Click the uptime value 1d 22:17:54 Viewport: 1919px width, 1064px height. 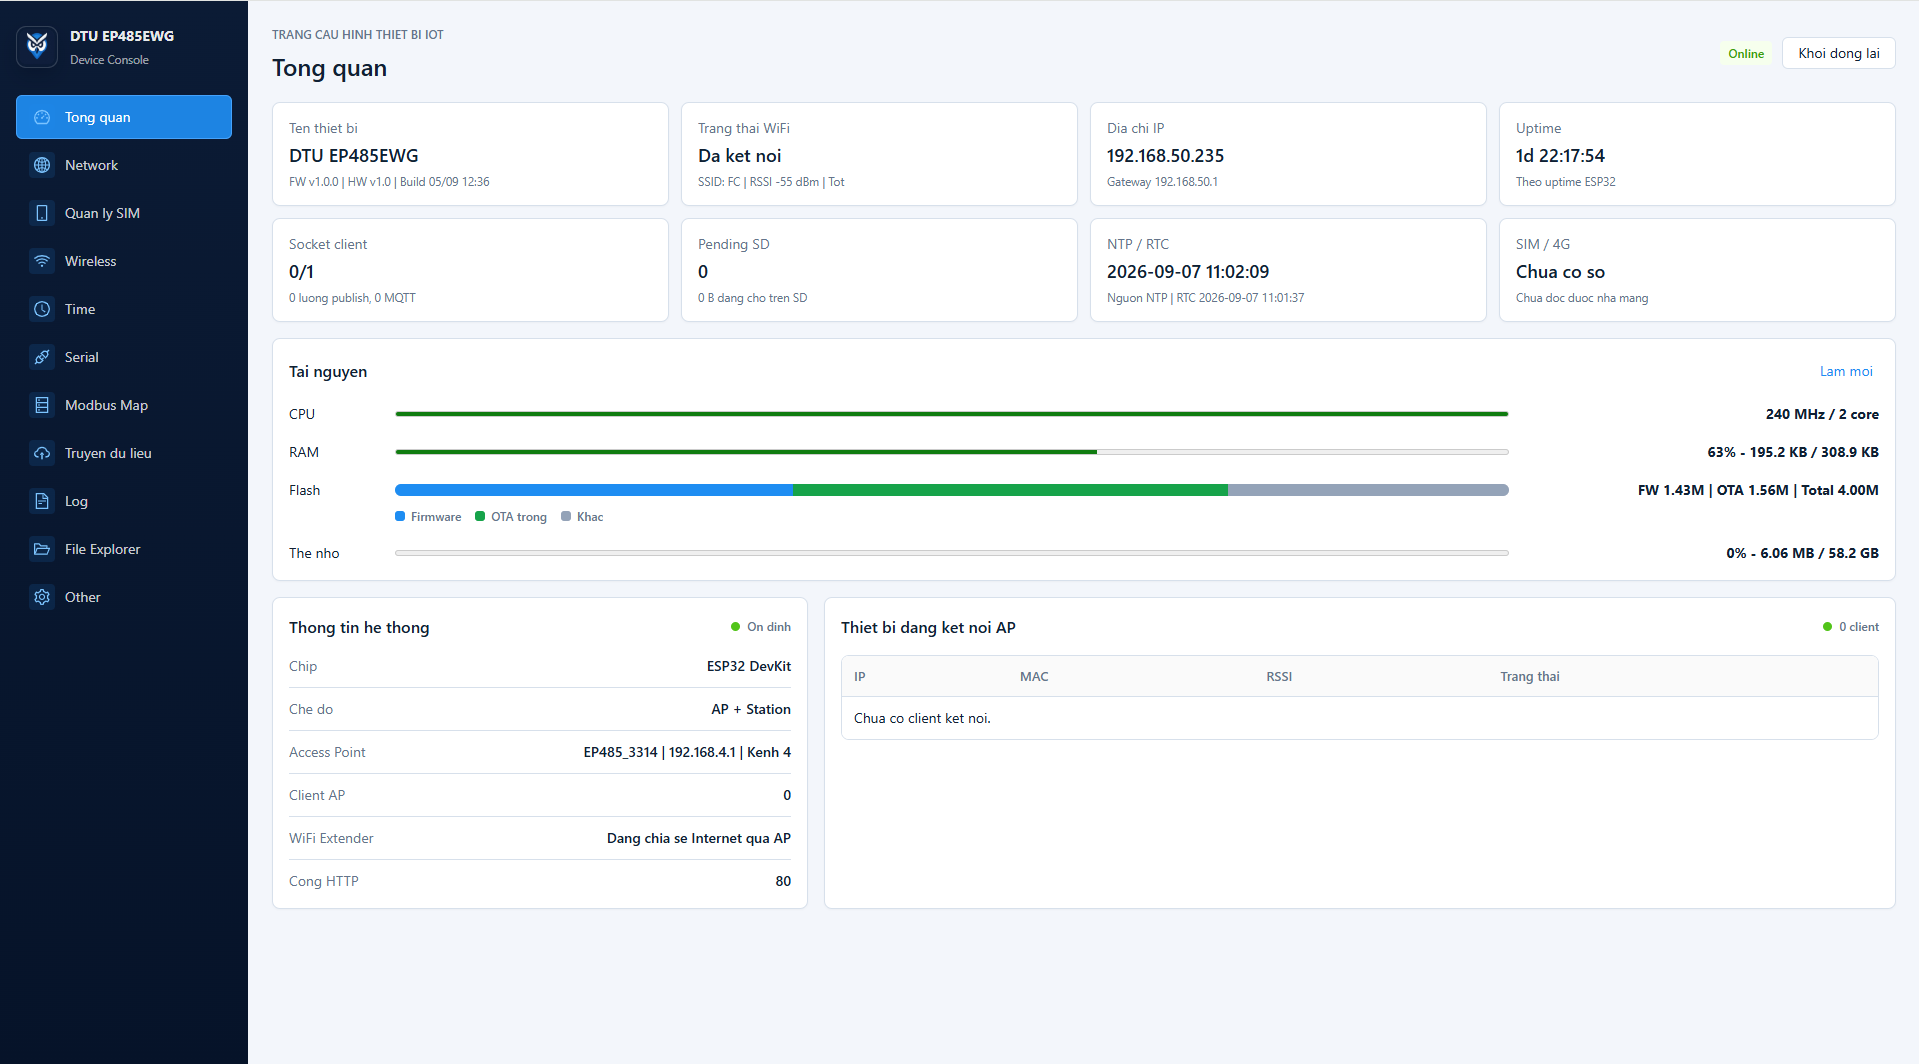pos(1560,156)
